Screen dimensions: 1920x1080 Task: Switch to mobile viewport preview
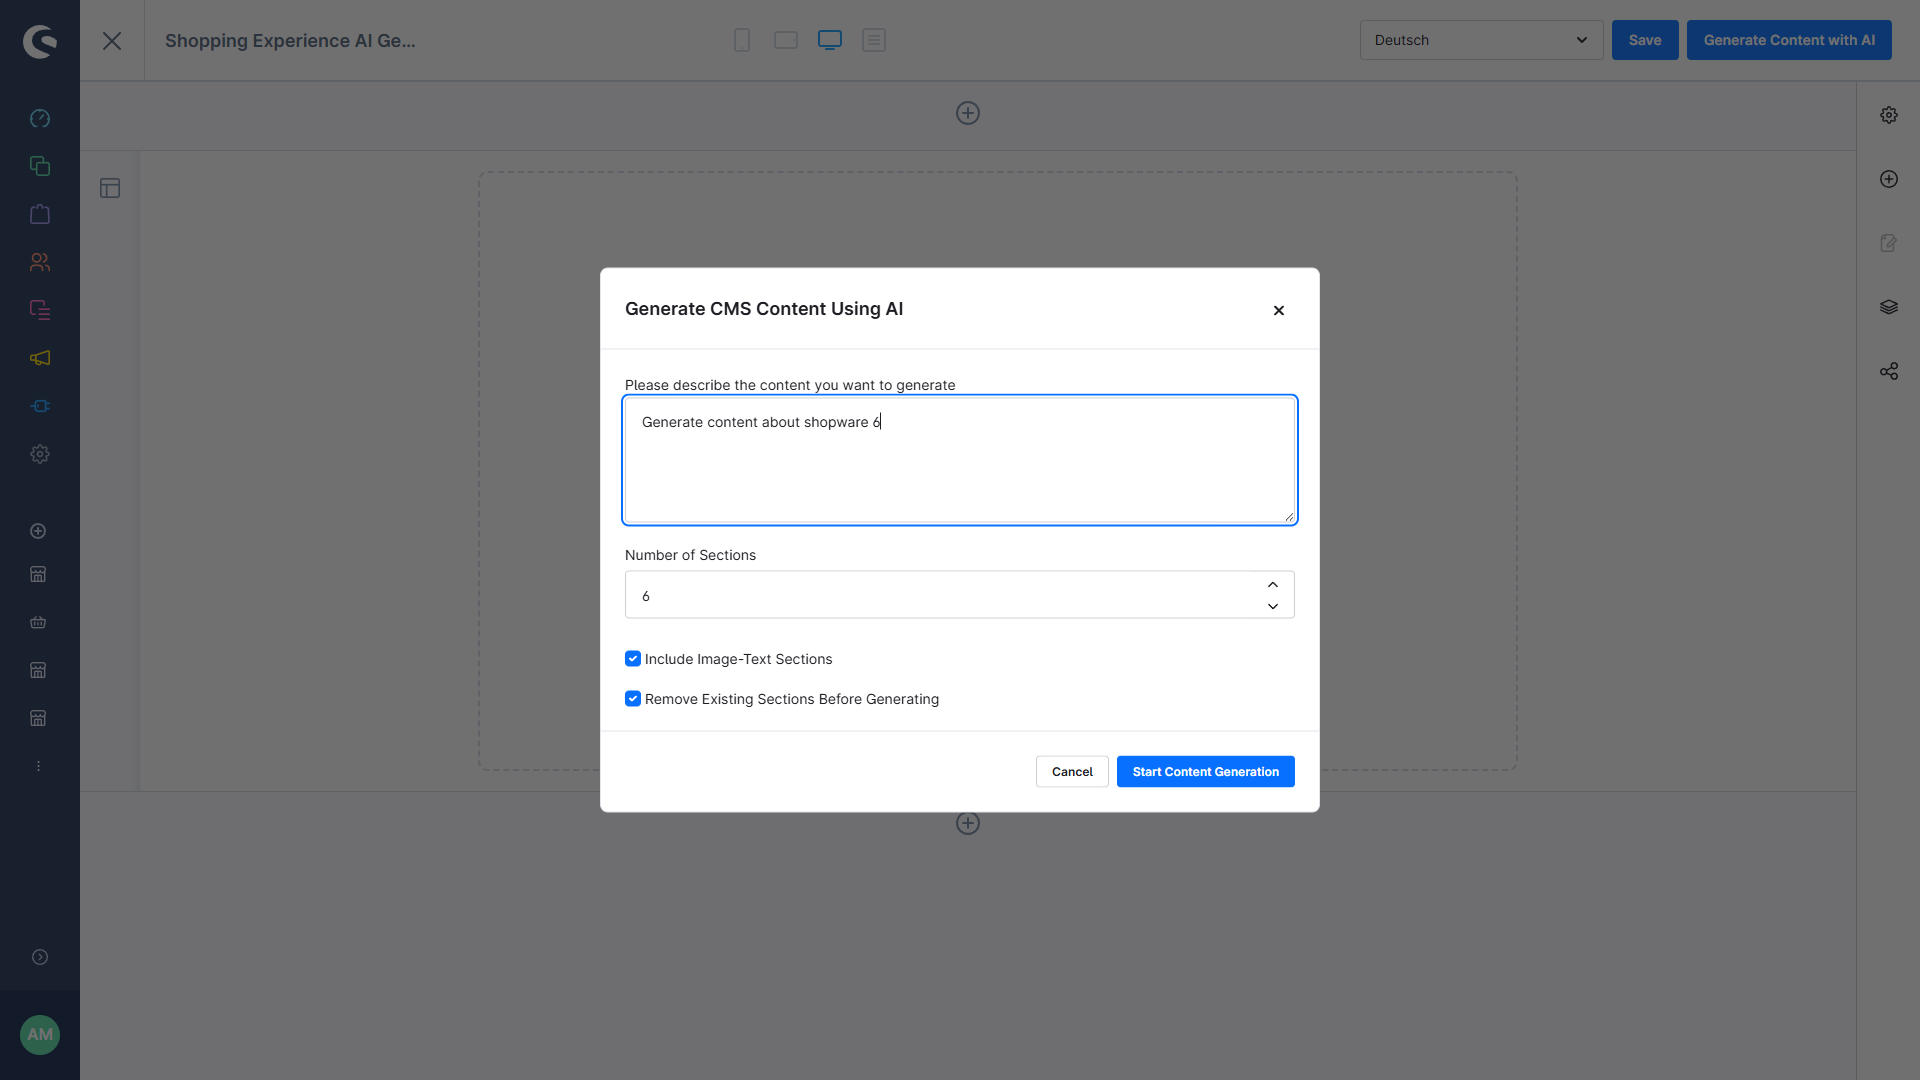click(741, 40)
